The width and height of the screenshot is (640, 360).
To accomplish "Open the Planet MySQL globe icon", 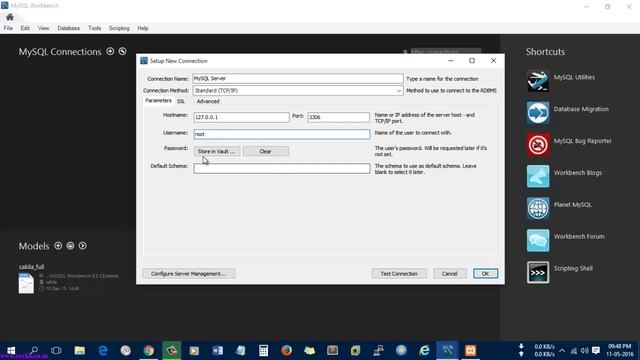I will click(x=538, y=208).
